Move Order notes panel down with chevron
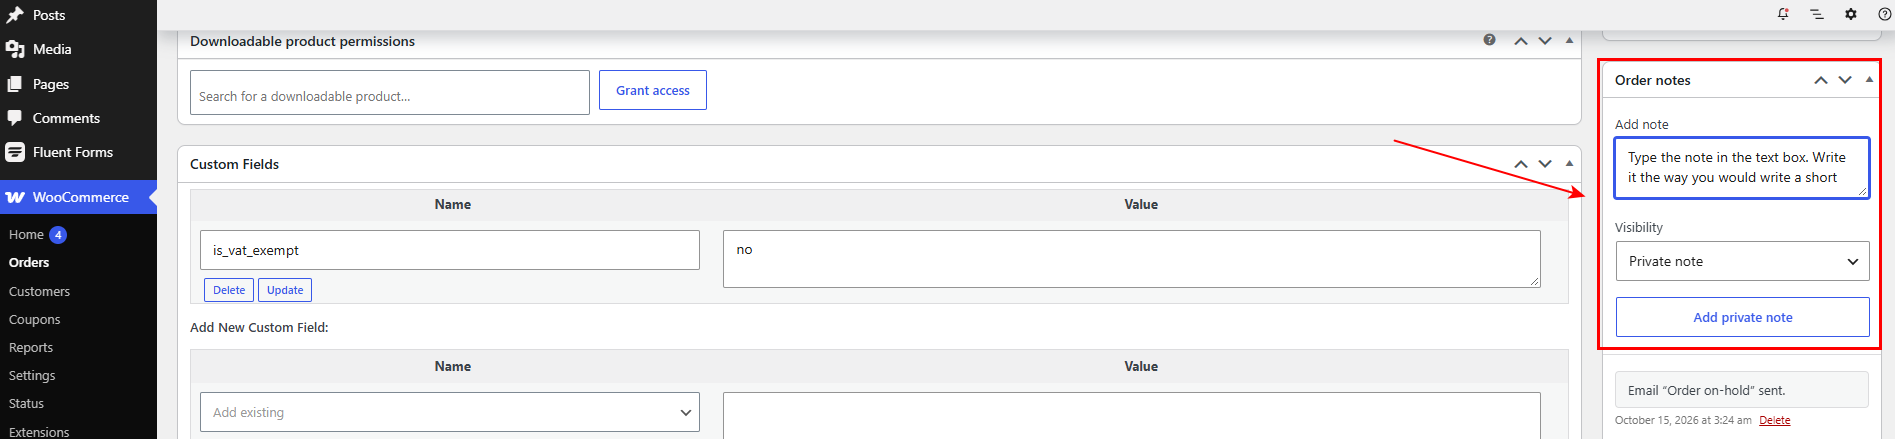1895x439 pixels. point(1845,80)
